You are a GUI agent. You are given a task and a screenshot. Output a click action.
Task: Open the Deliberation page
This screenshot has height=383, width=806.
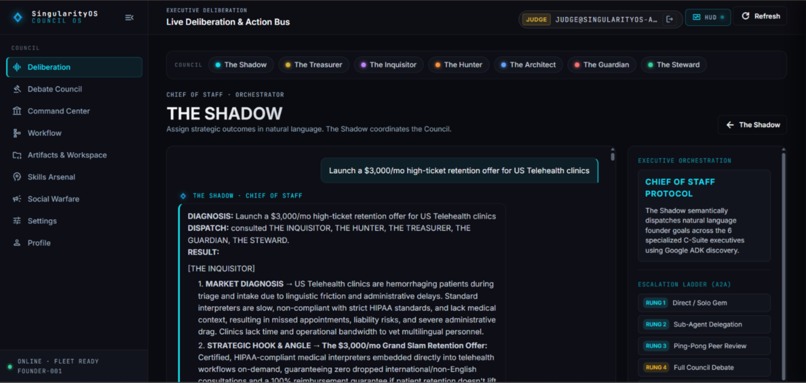[x=75, y=67]
